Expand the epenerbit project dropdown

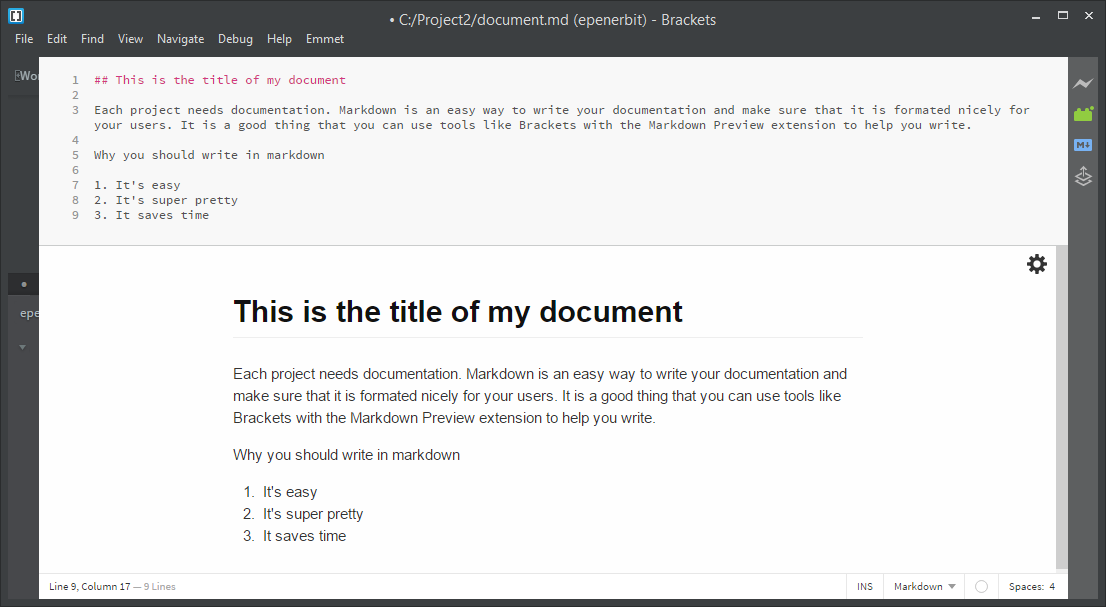click(22, 346)
